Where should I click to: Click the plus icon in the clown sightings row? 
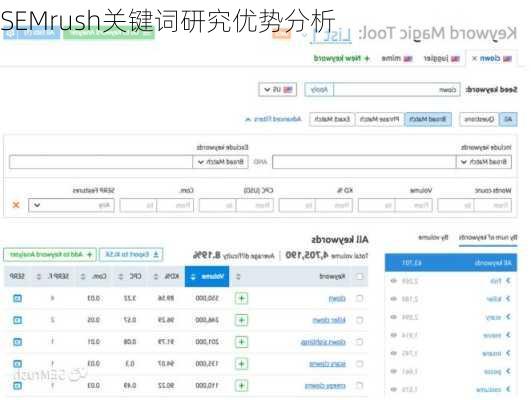[241, 342]
